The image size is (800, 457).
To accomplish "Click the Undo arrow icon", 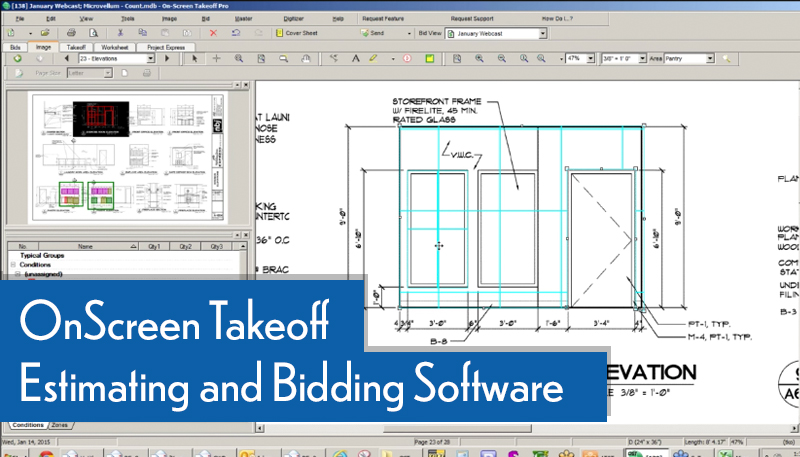I will tap(236, 33).
